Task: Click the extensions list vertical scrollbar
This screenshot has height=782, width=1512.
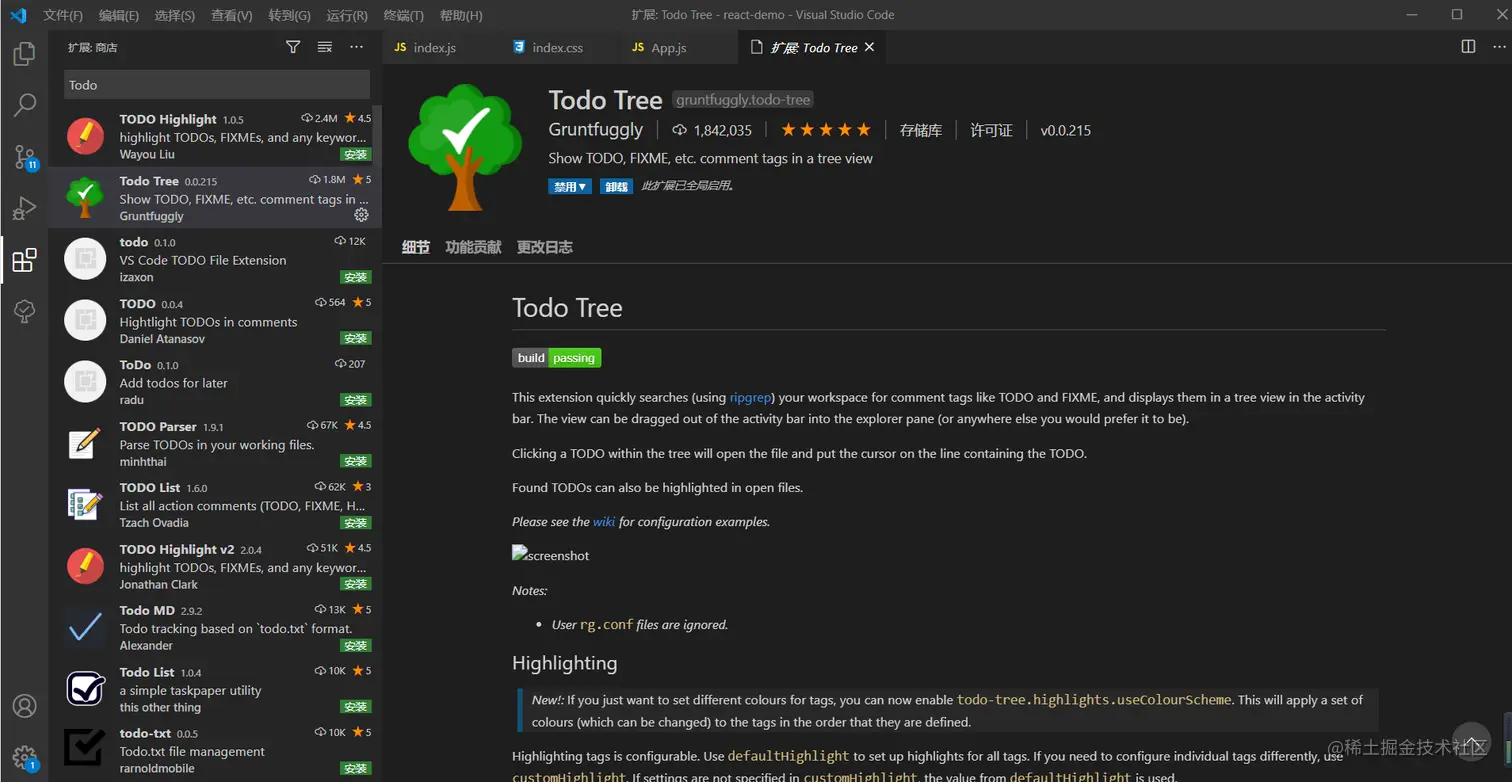Action: [377, 135]
